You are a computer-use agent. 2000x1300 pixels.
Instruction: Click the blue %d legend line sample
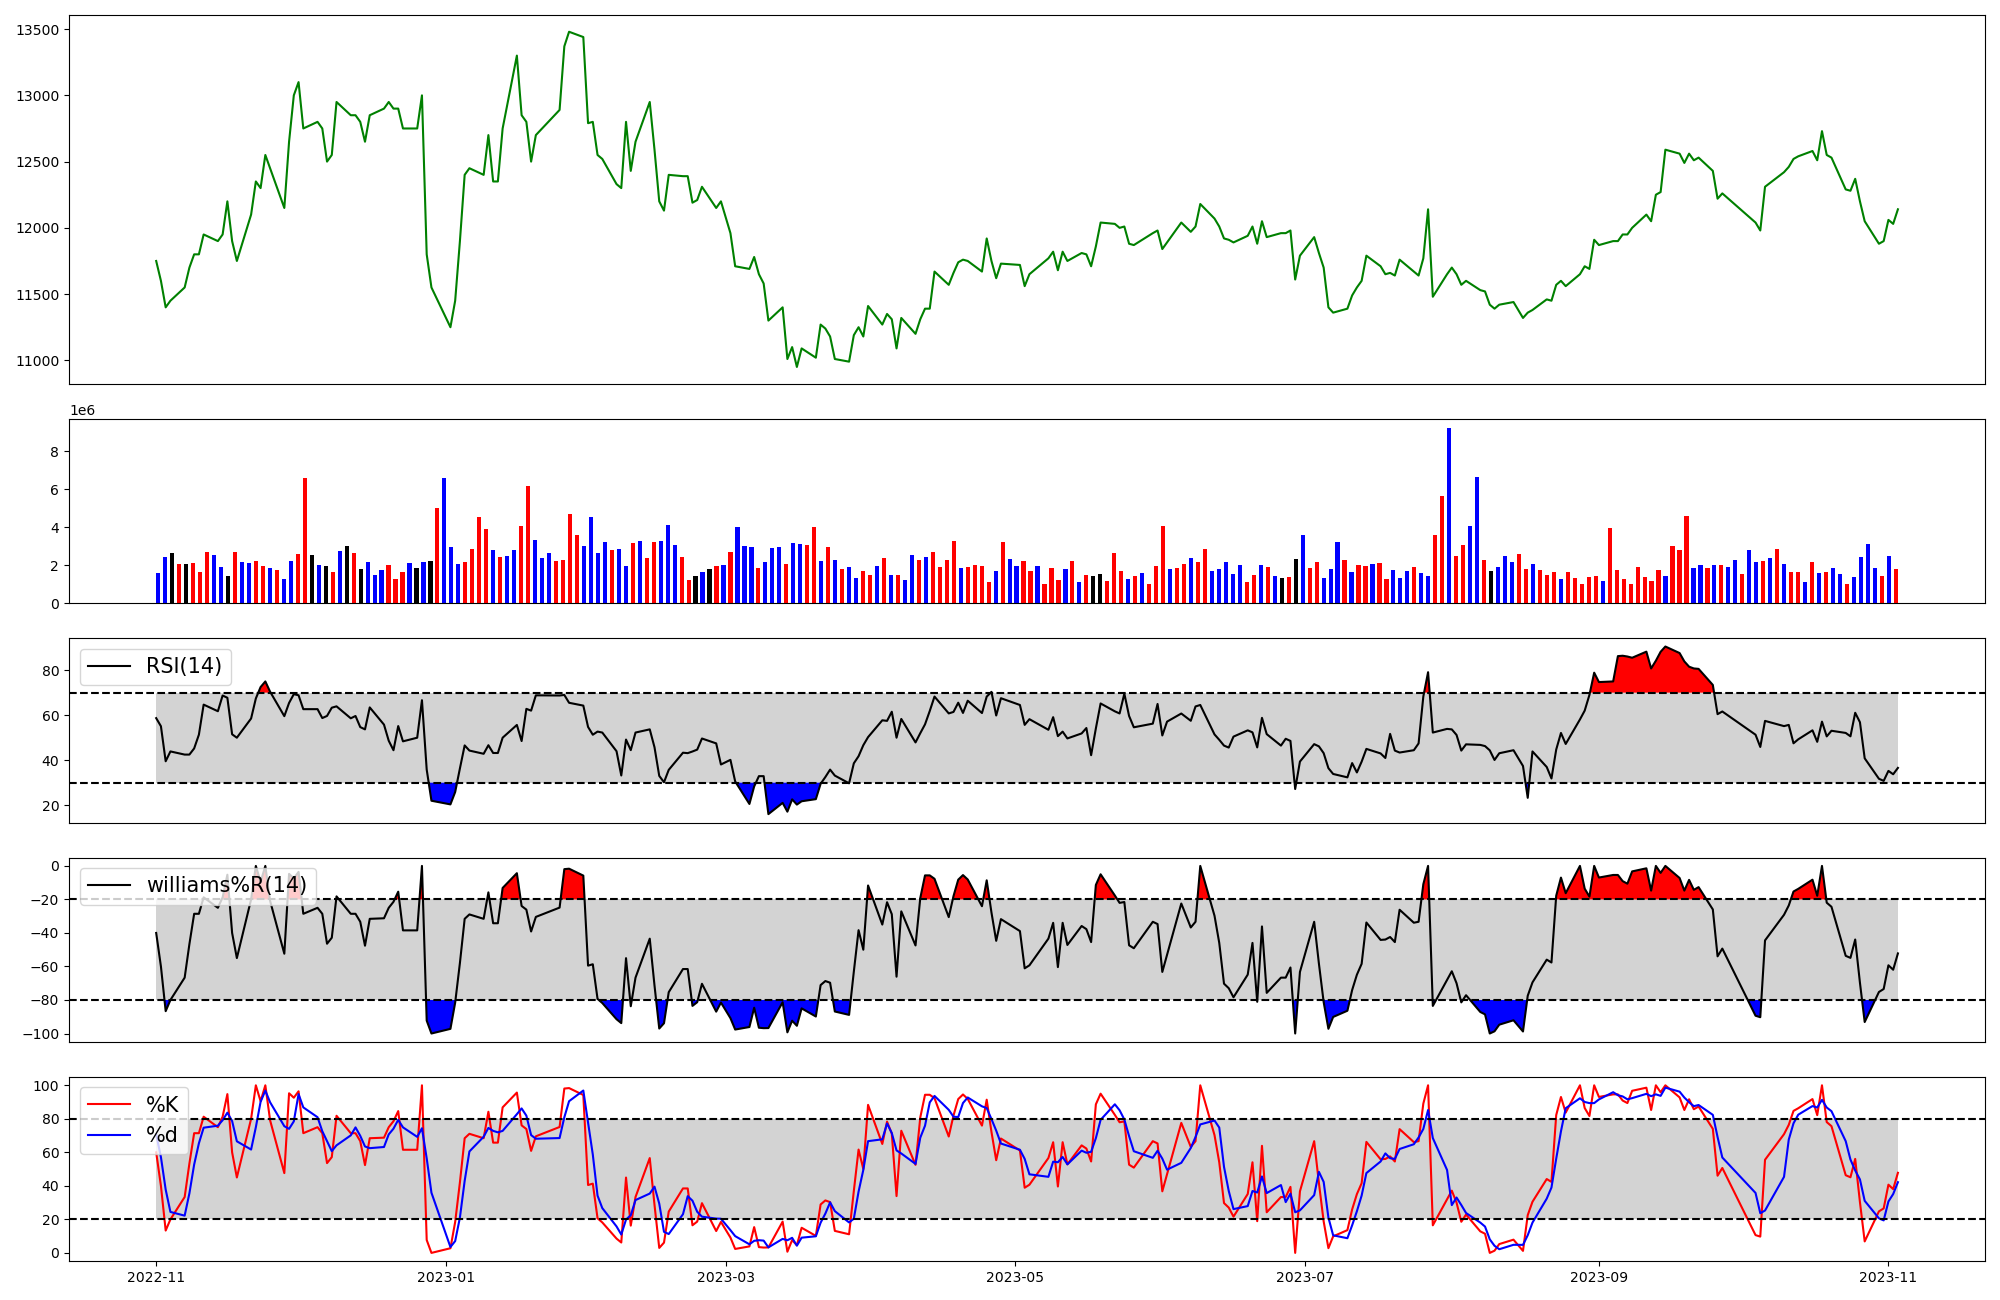pyautogui.click(x=110, y=1135)
